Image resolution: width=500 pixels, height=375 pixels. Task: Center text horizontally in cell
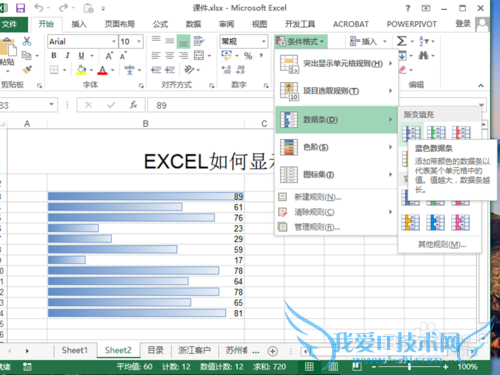click(x=170, y=56)
